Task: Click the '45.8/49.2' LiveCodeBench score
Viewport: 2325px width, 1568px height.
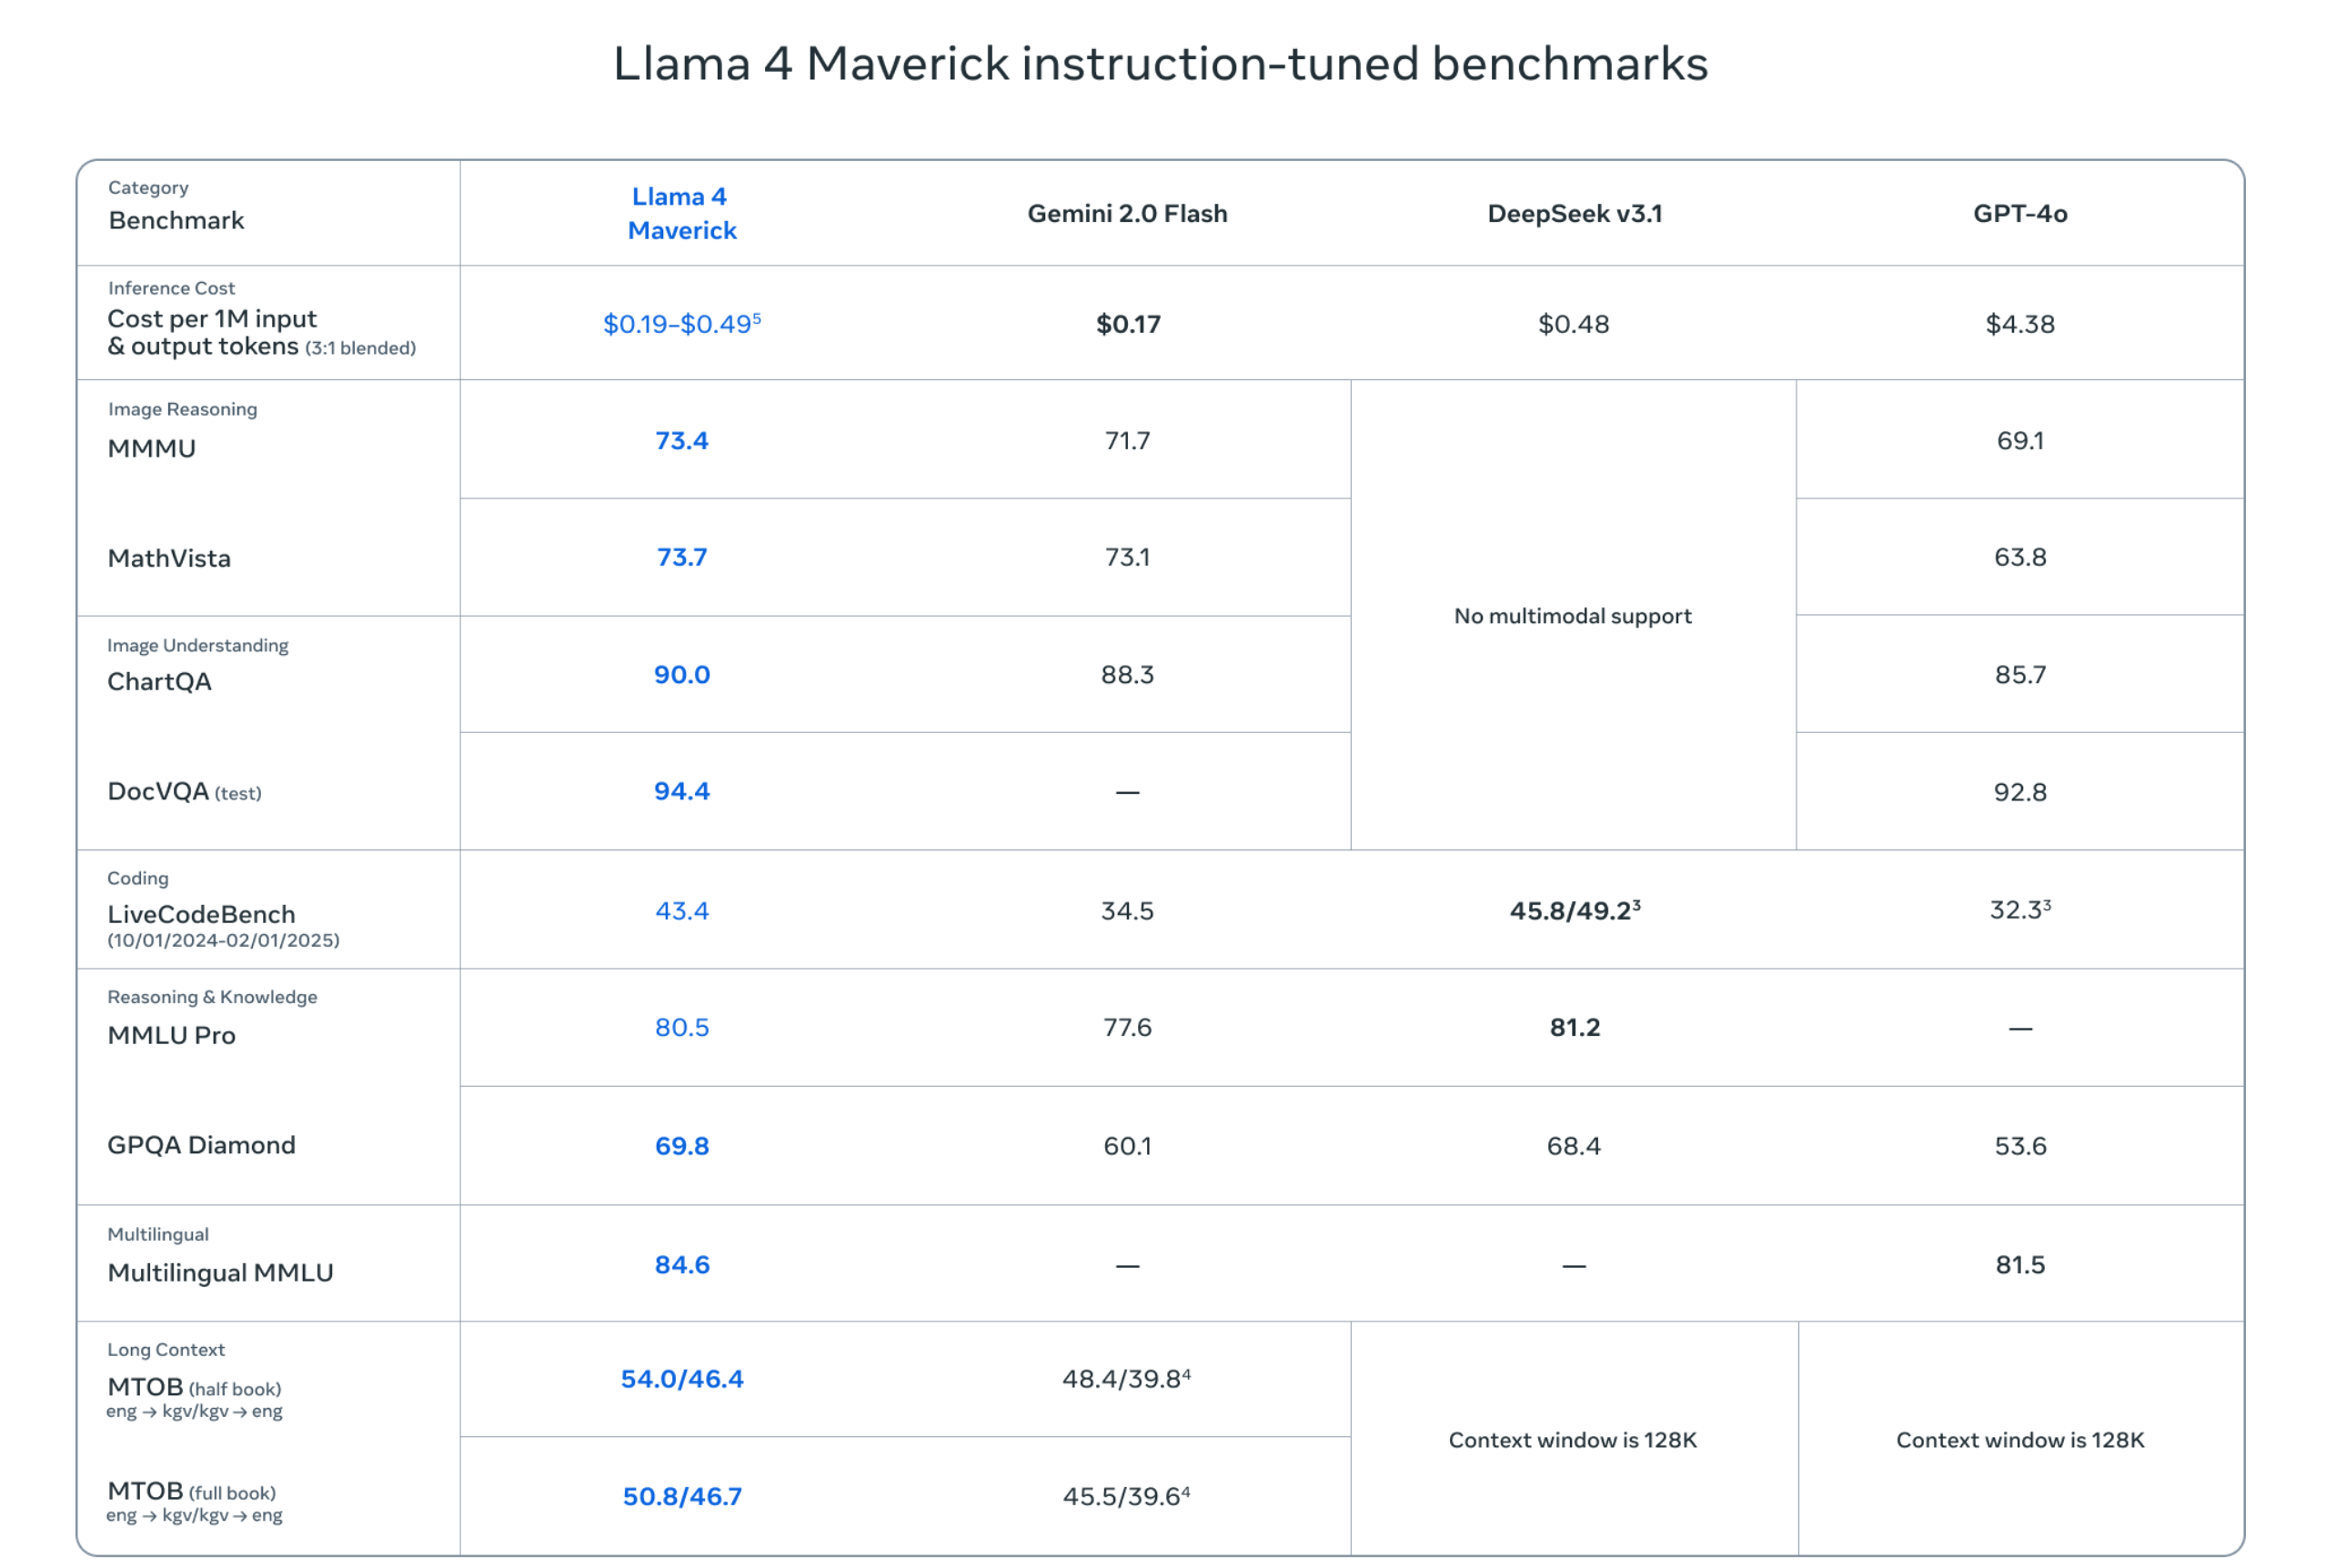Action: pos(1575,910)
